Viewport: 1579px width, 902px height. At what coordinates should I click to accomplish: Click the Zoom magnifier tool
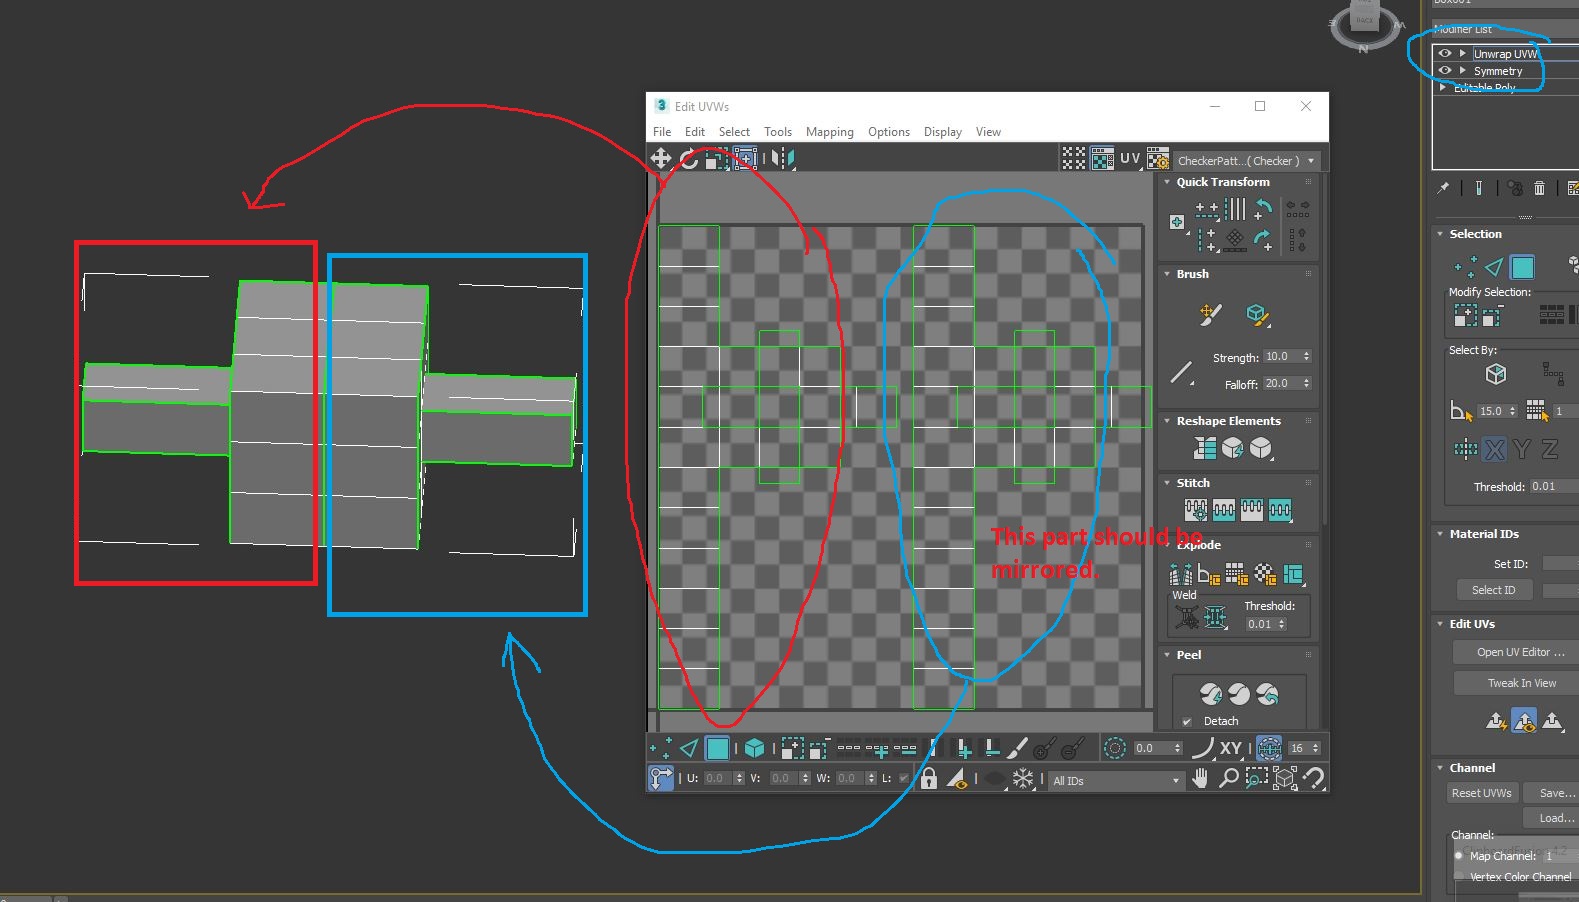(x=1228, y=778)
